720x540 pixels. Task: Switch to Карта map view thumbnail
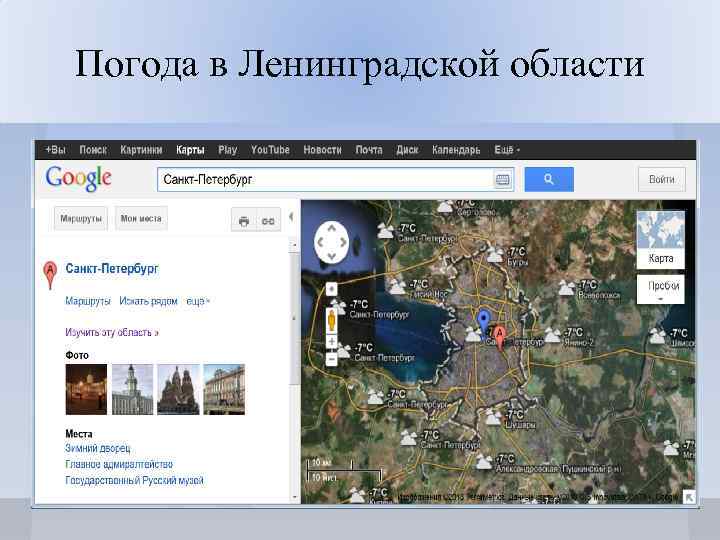660,239
